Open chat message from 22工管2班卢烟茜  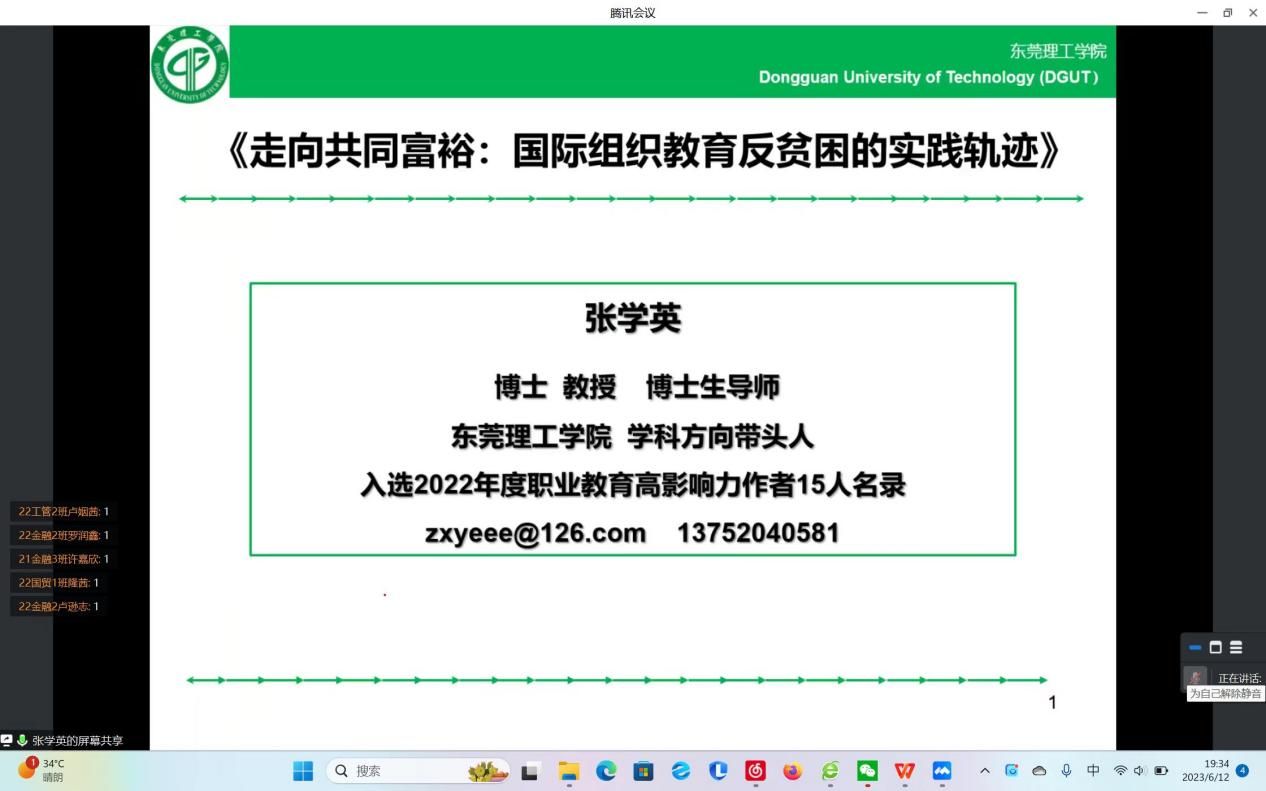[63, 512]
